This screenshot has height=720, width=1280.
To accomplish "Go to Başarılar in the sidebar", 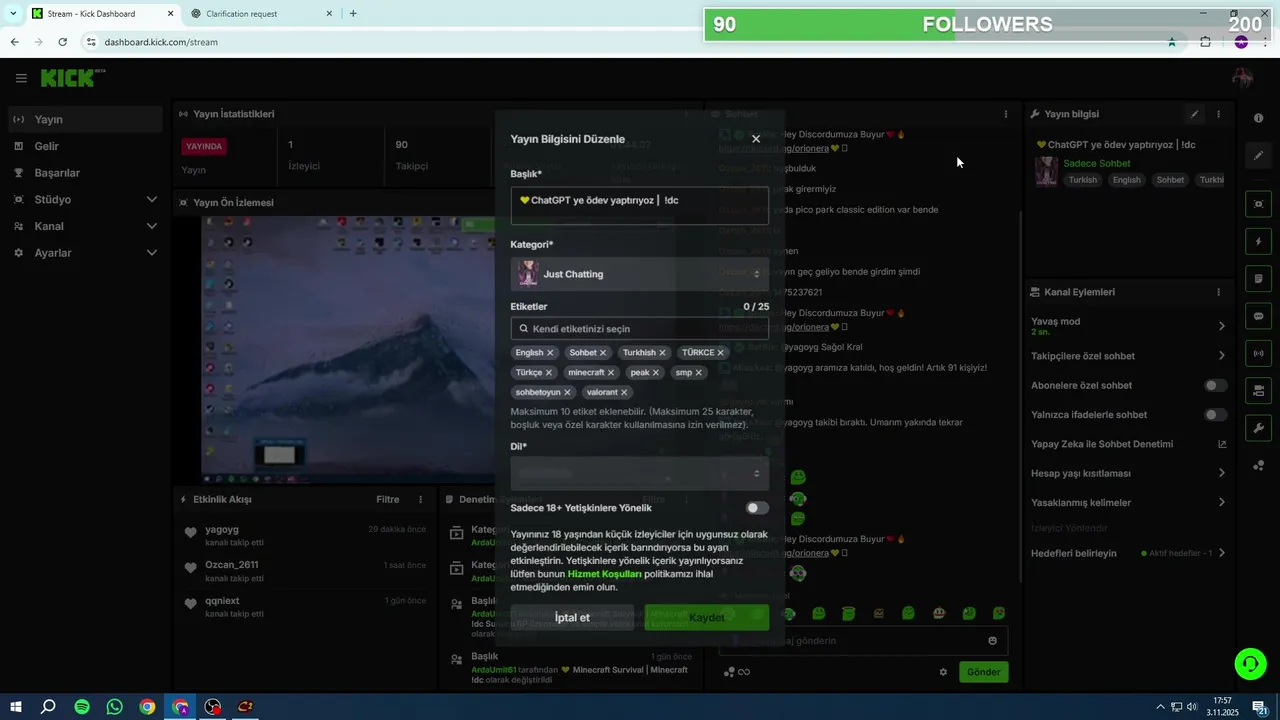I will (85, 173).
